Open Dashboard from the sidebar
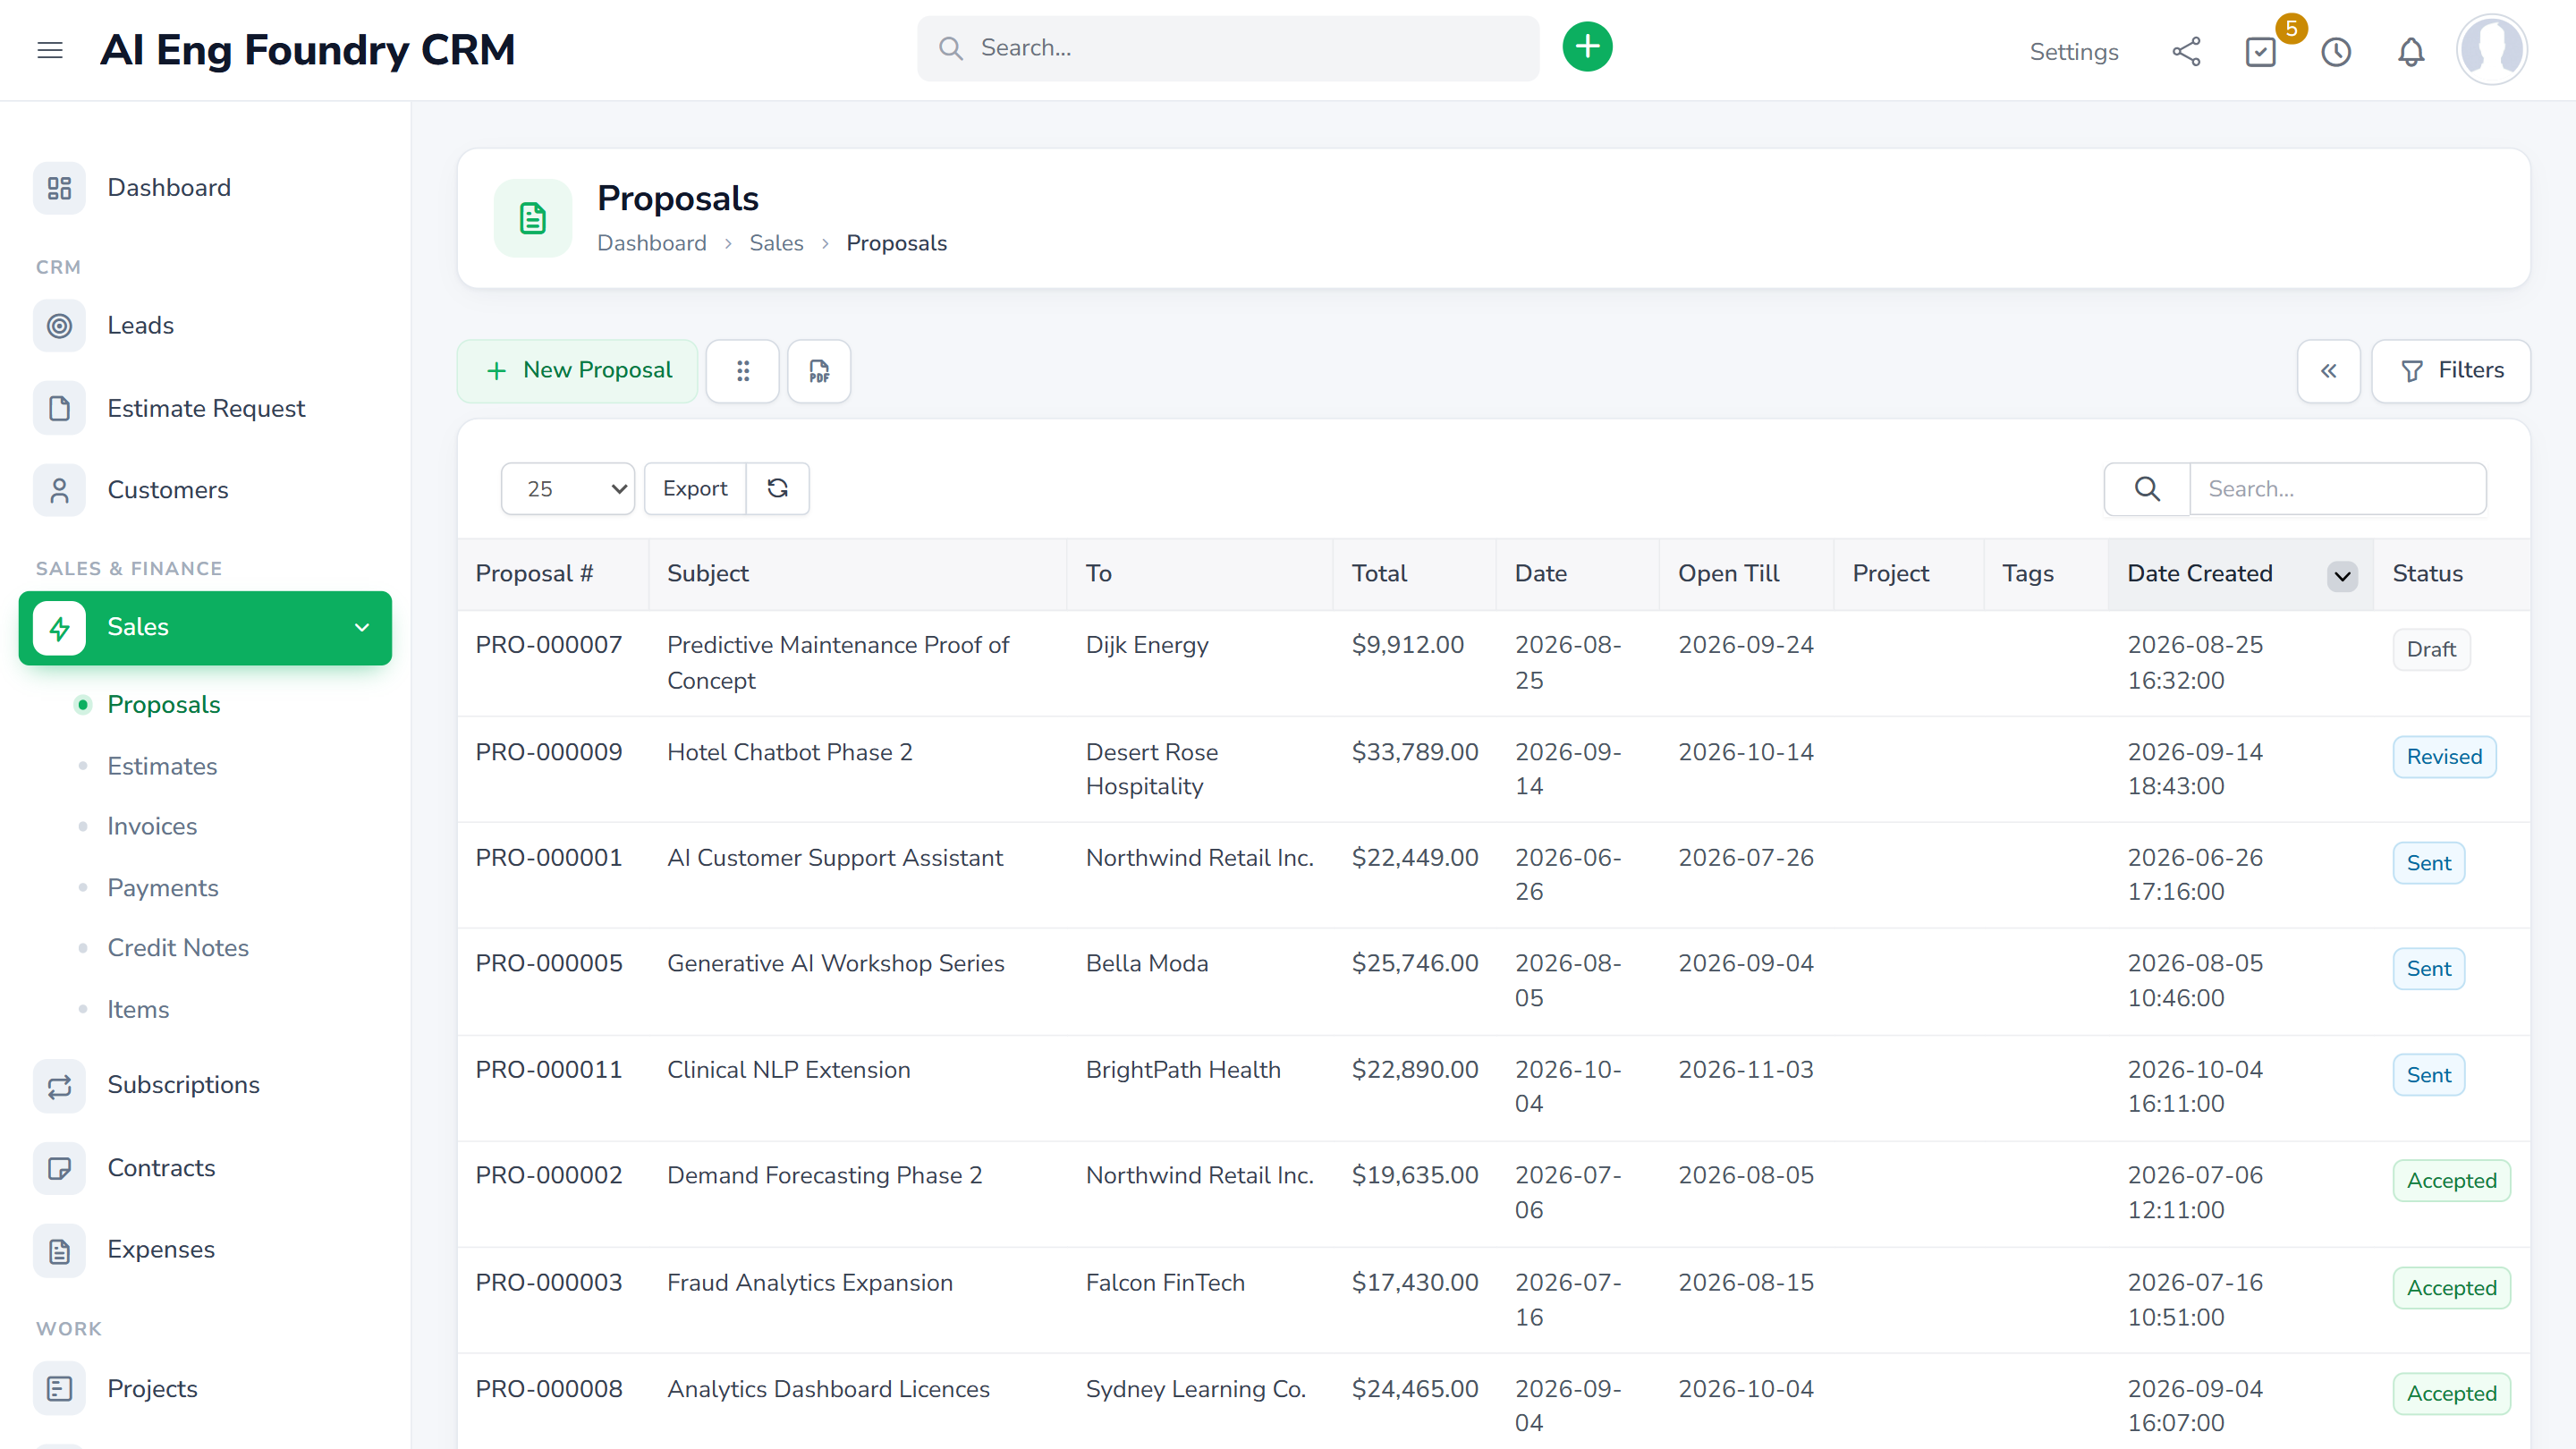The width and height of the screenshot is (2576, 1449). click(x=205, y=188)
